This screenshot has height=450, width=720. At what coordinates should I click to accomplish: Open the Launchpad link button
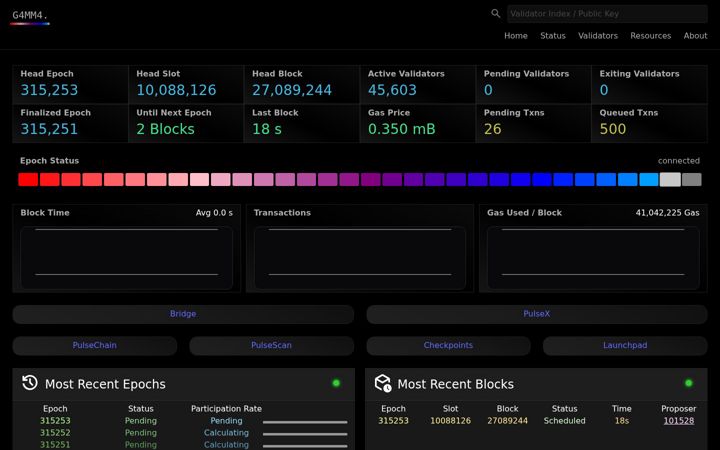coord(625,345)
